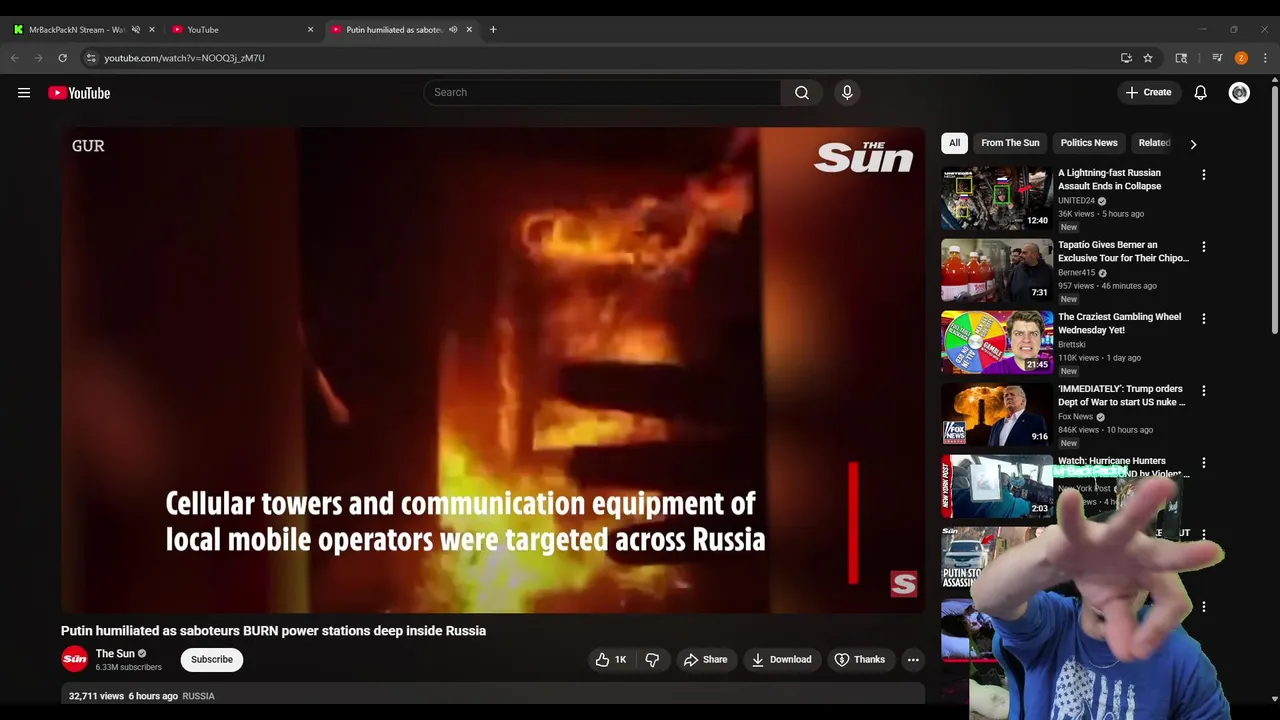Viewport: 1280px width, 720px height.
Task: Open options for Tapatío Gives Berner video
Action: click(1204, 246)
